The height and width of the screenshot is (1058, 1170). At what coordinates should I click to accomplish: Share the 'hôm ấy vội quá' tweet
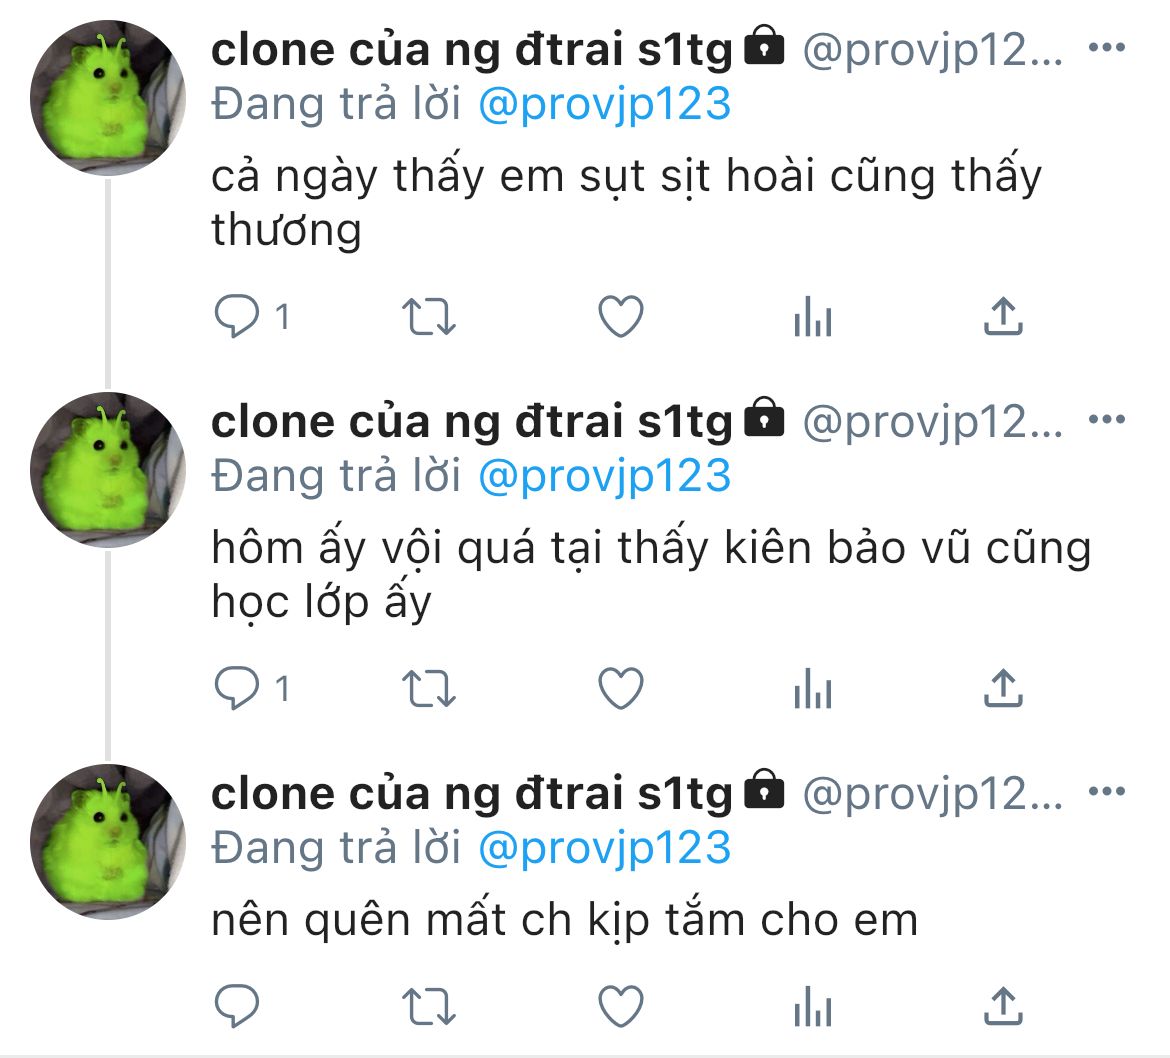point(1003,687)
